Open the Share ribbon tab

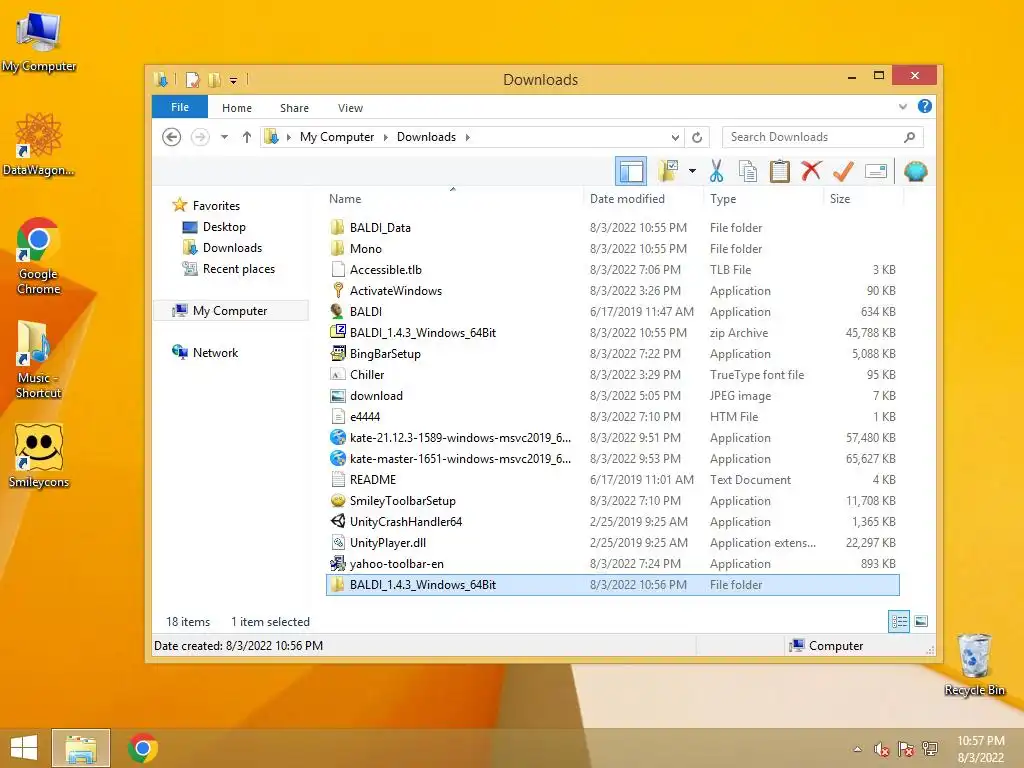click(x=295, y=108)
